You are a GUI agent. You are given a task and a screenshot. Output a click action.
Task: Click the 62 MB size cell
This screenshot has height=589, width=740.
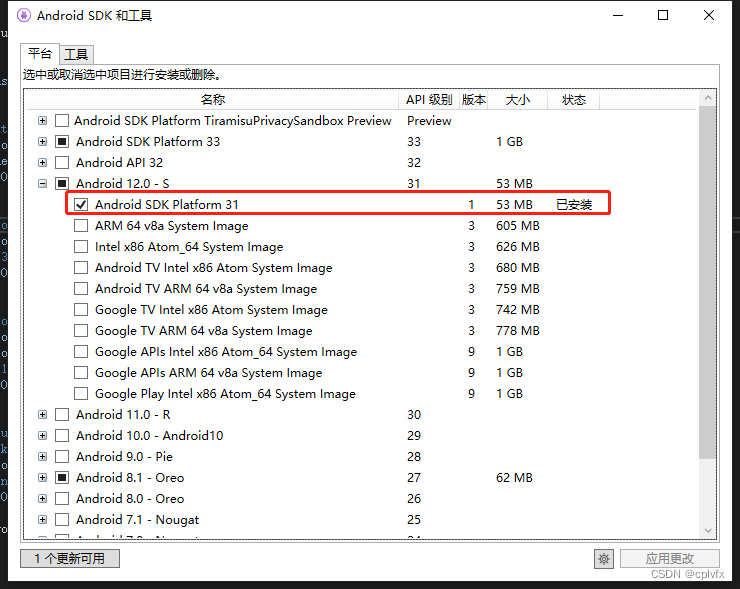coord(514,478)
